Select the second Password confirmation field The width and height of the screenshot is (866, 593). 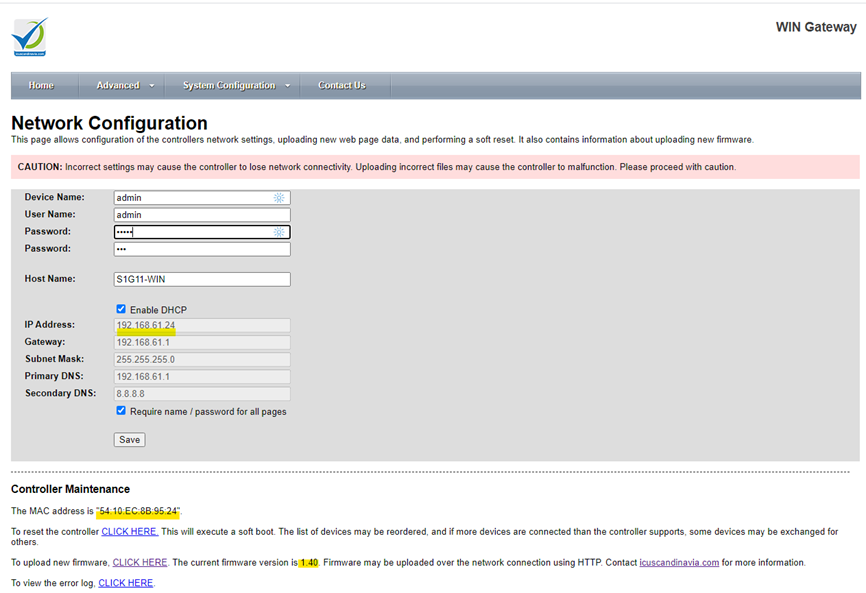[202, 249]
